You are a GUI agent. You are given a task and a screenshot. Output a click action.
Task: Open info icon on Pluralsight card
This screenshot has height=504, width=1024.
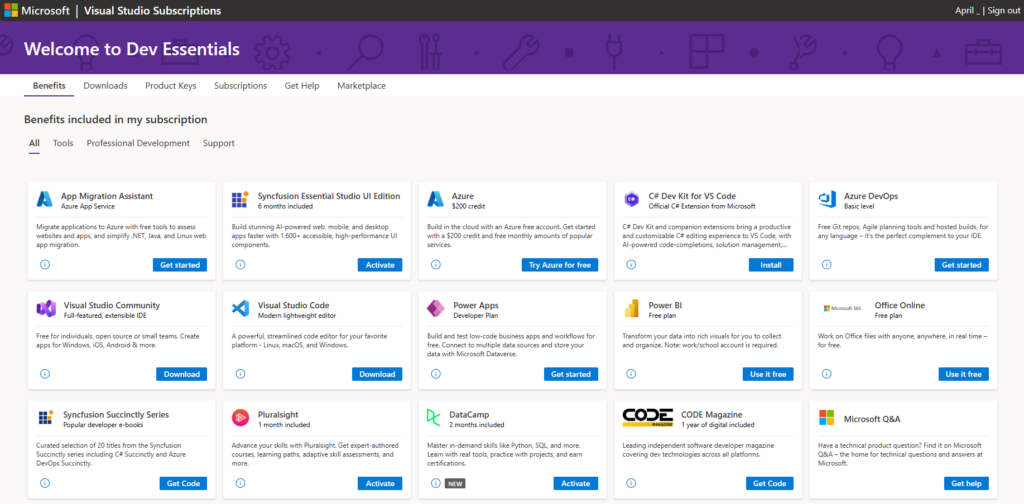pos(240,483)
